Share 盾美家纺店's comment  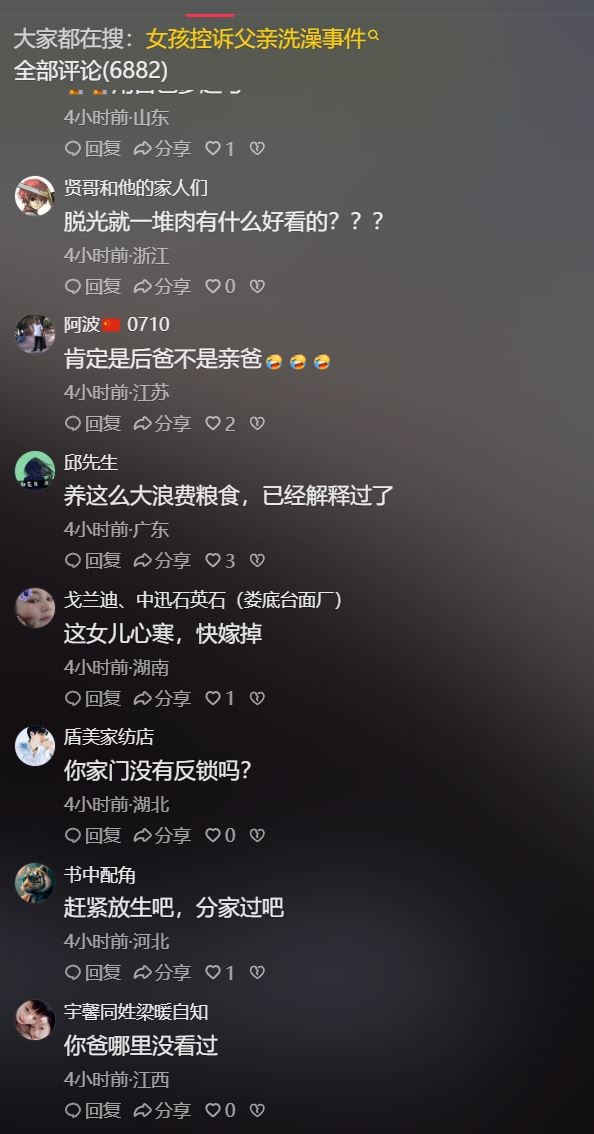(162, 835)
